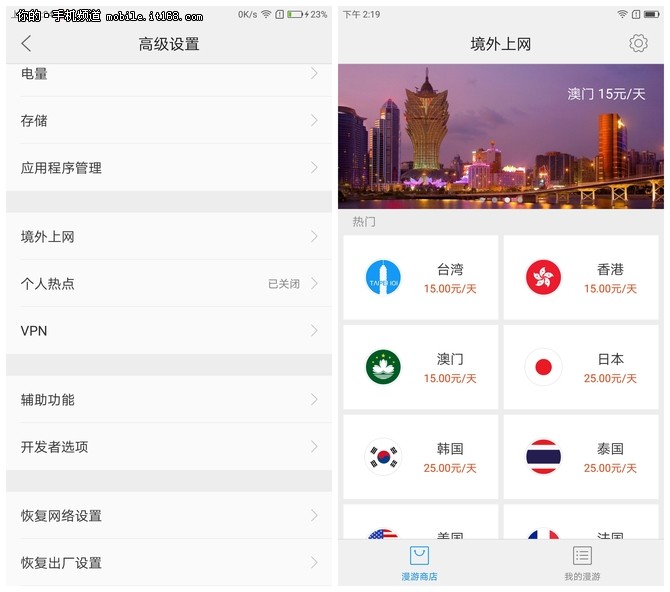
Task: Expand the 开发者选项 chevron arrow
Action: (x=314, y=447)
